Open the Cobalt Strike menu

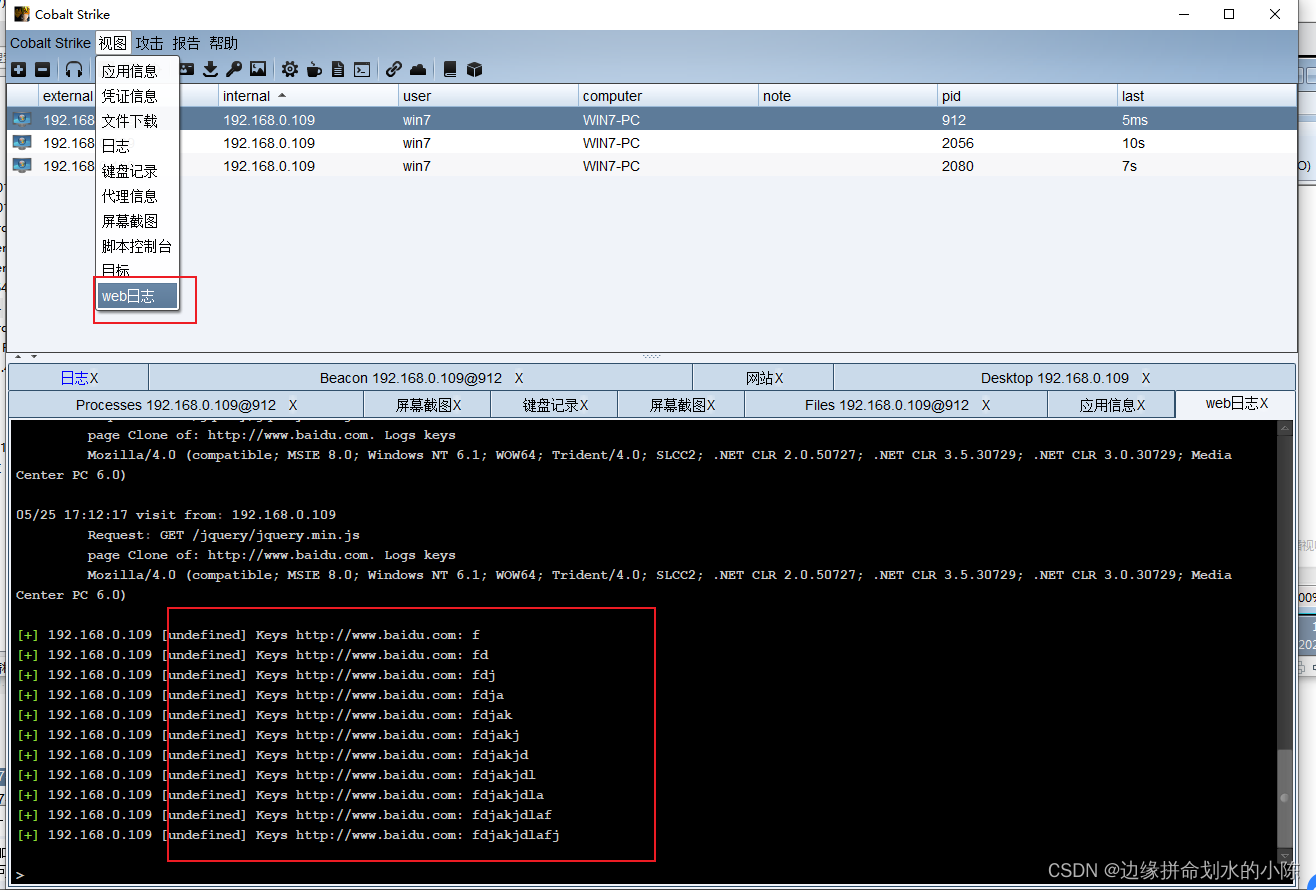(x=50, y=43)
